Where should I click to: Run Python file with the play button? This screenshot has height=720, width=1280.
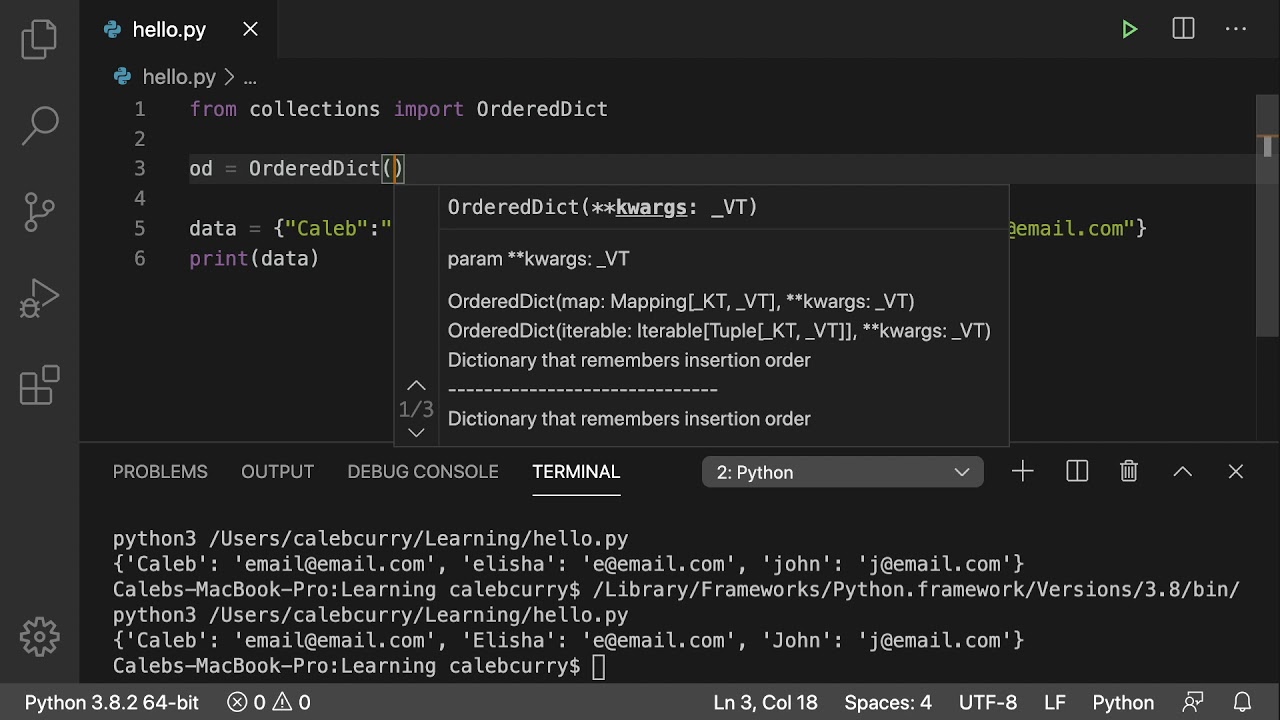coord(1130,29)
